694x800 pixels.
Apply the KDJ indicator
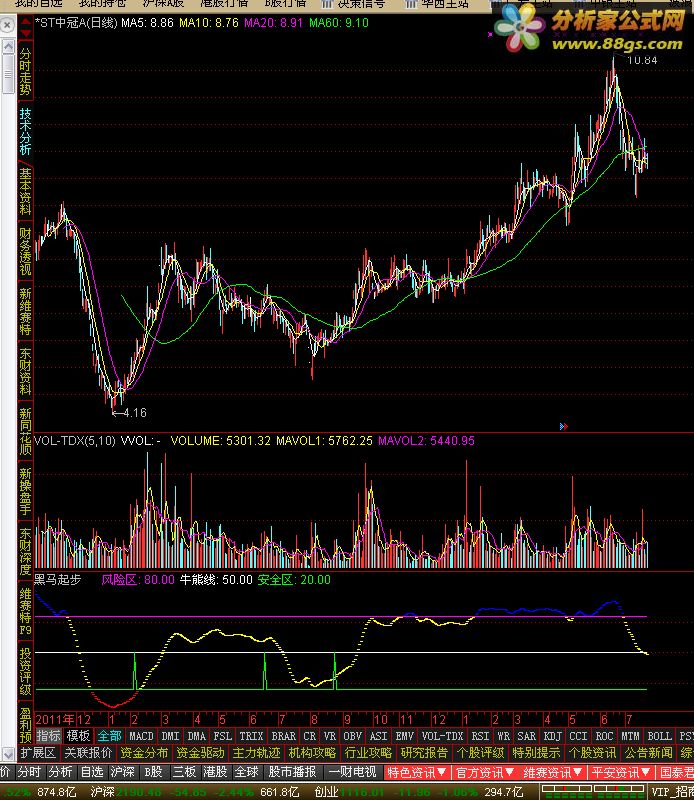point(552,736)
